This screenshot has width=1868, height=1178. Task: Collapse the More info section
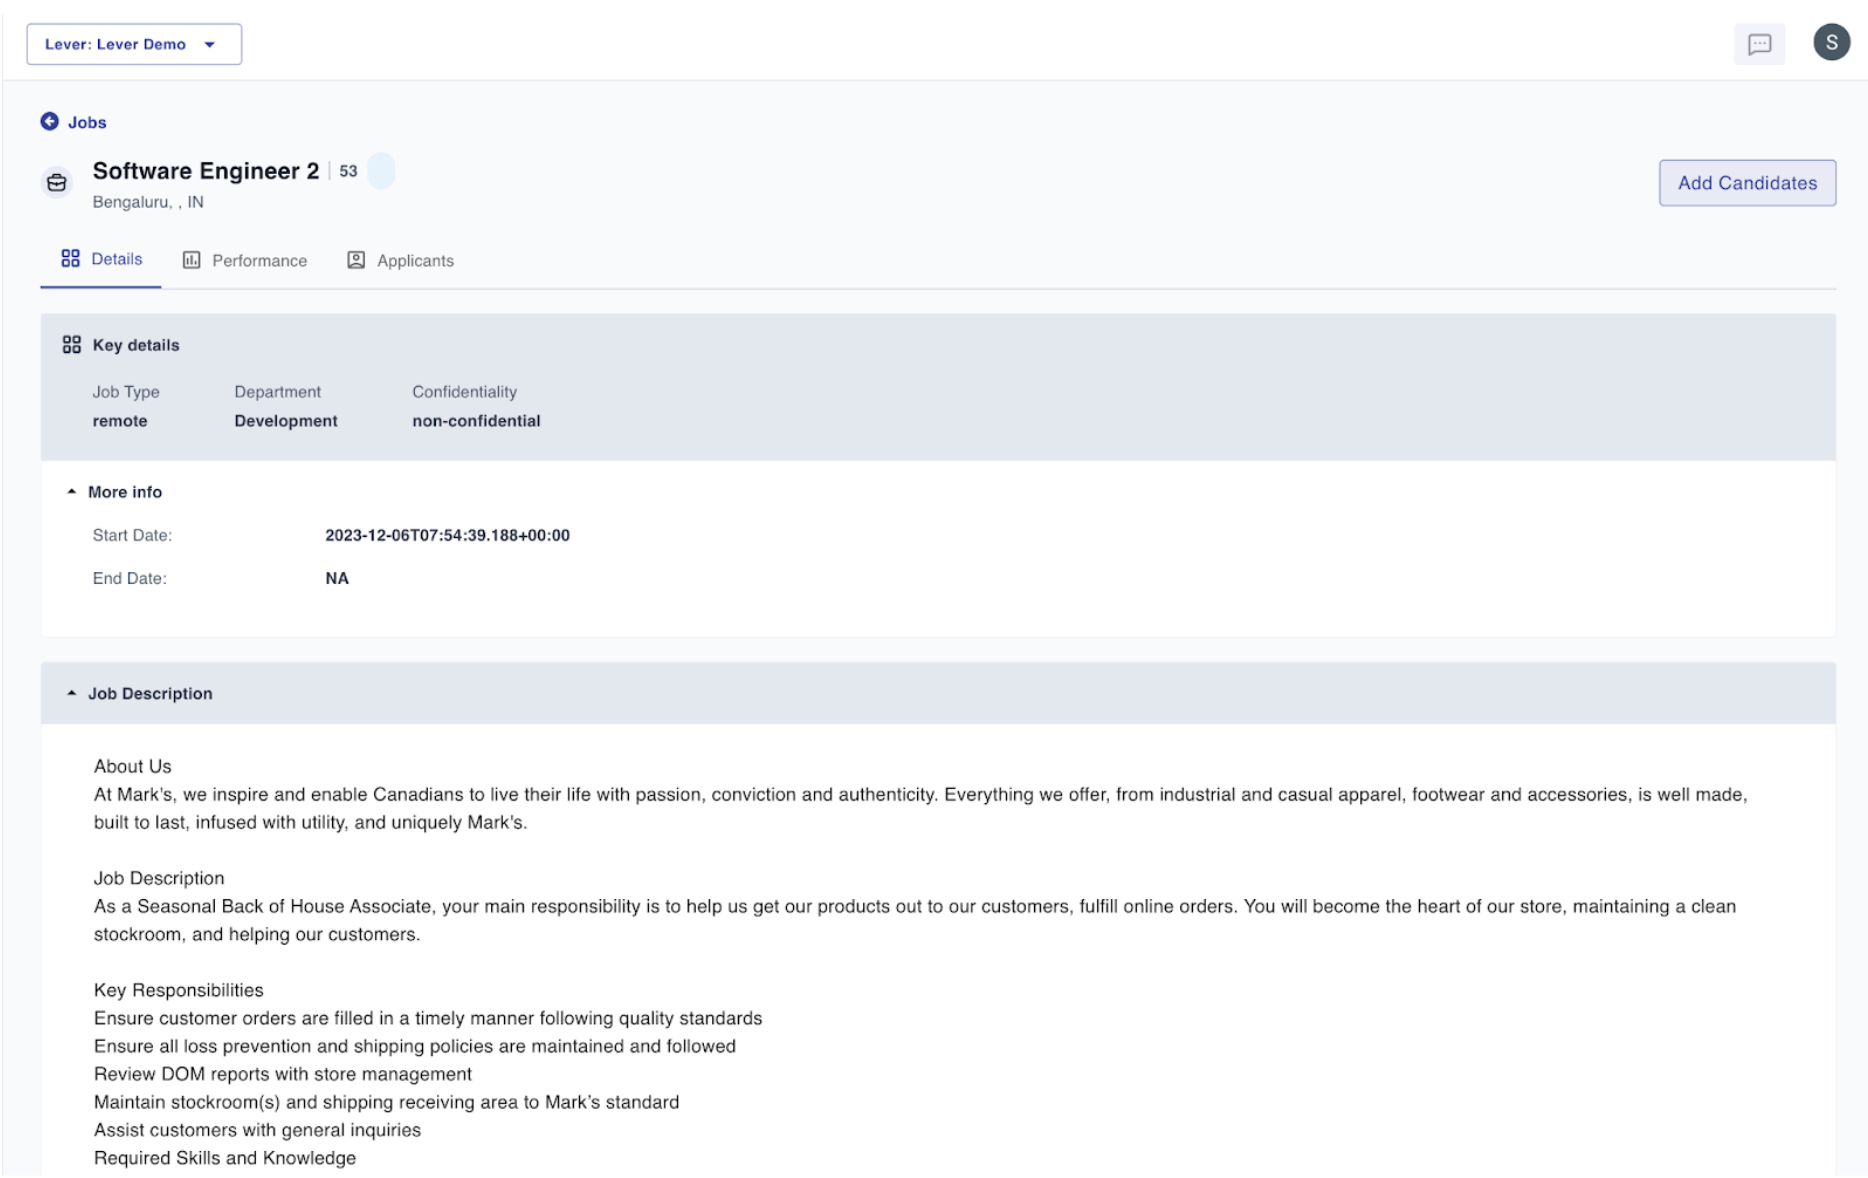tap(71, 492)
